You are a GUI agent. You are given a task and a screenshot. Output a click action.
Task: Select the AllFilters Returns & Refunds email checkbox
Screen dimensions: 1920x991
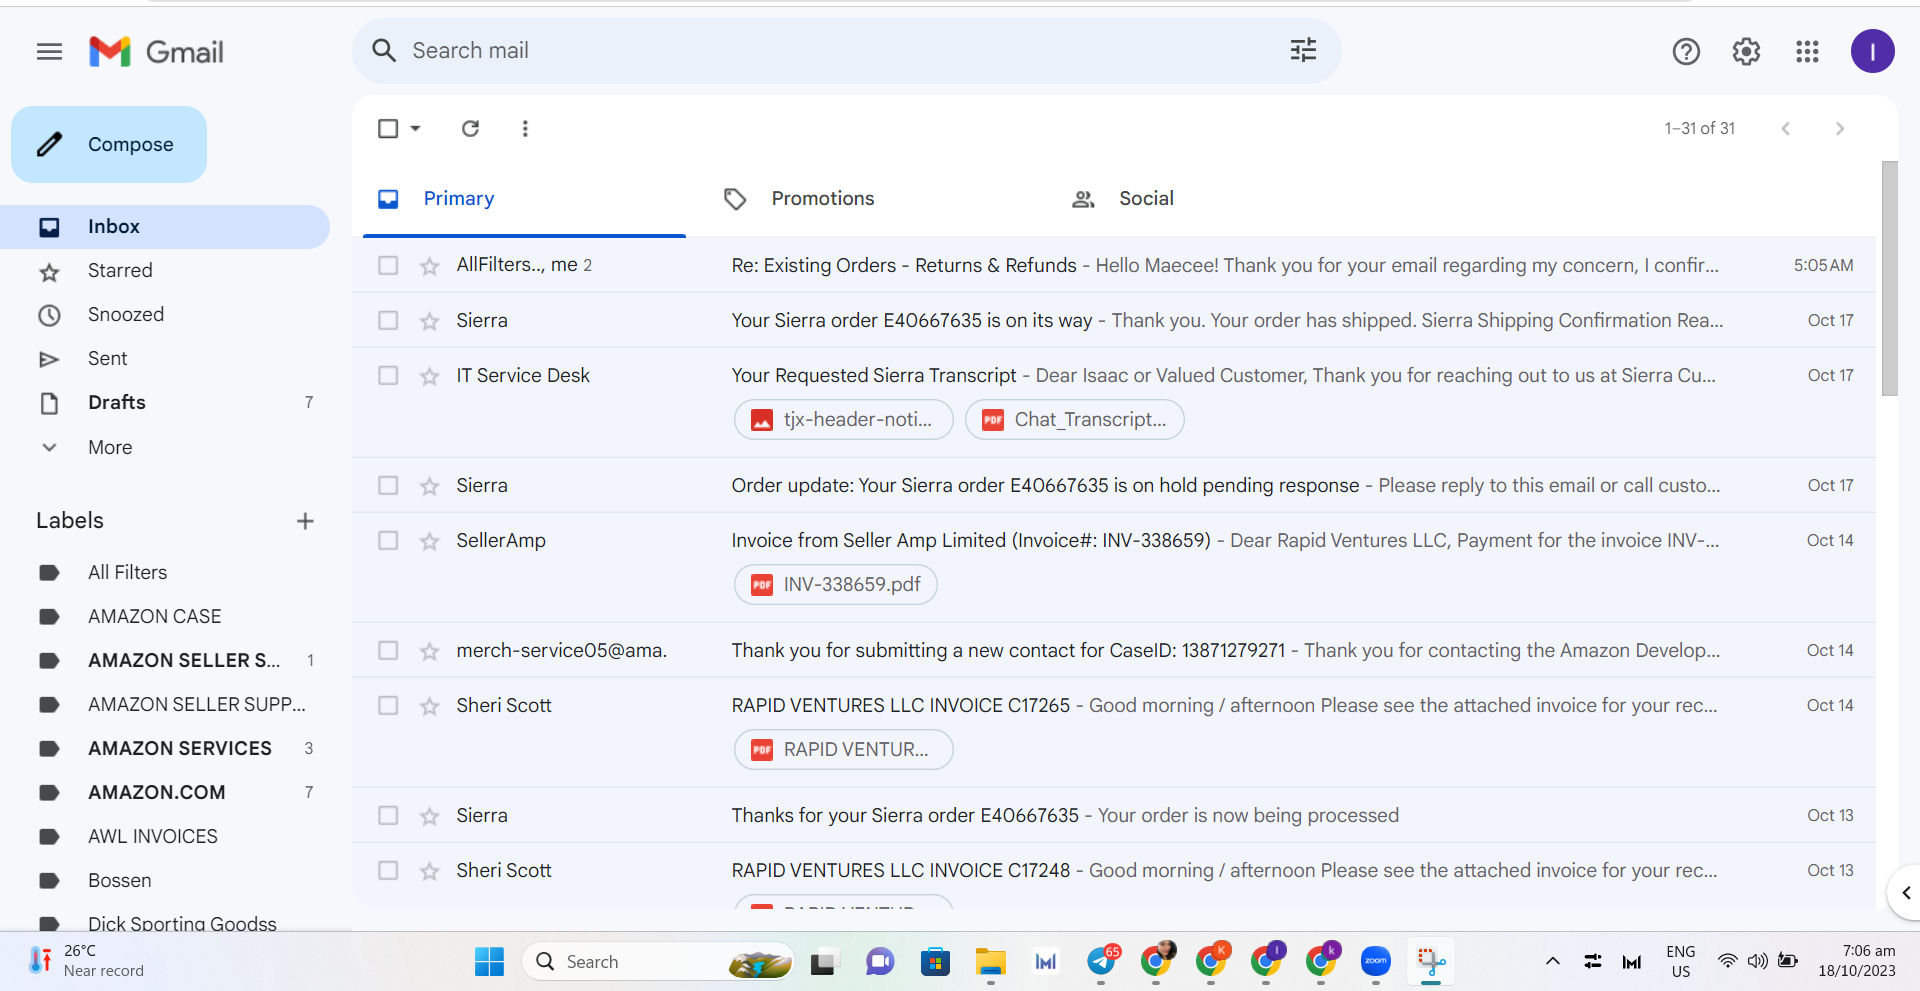coord(388,265)
